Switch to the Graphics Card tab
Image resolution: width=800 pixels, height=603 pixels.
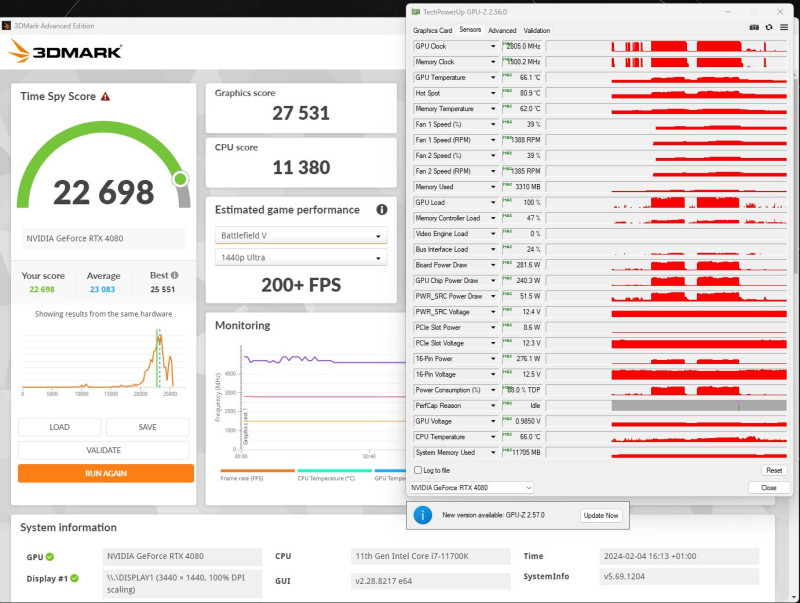point(432,31)
